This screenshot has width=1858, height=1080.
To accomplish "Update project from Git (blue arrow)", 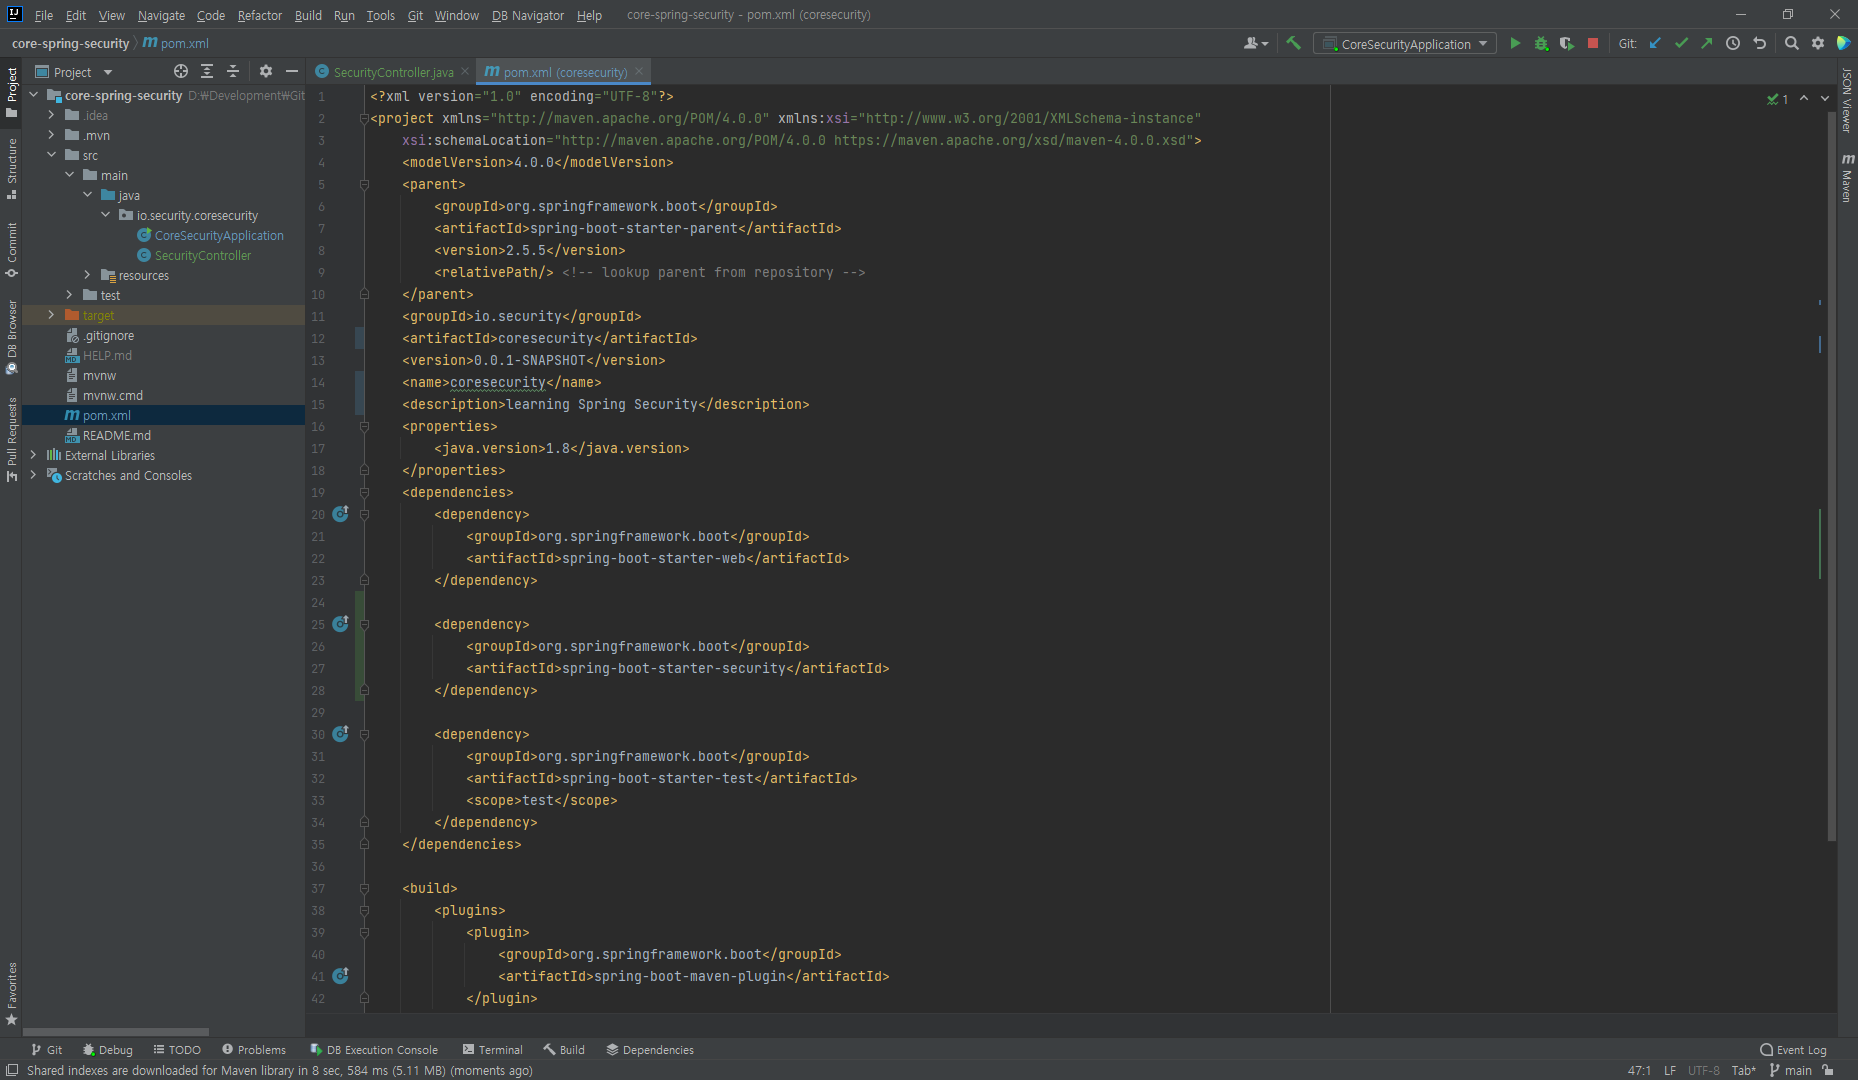I will (x=1655, y=43).
